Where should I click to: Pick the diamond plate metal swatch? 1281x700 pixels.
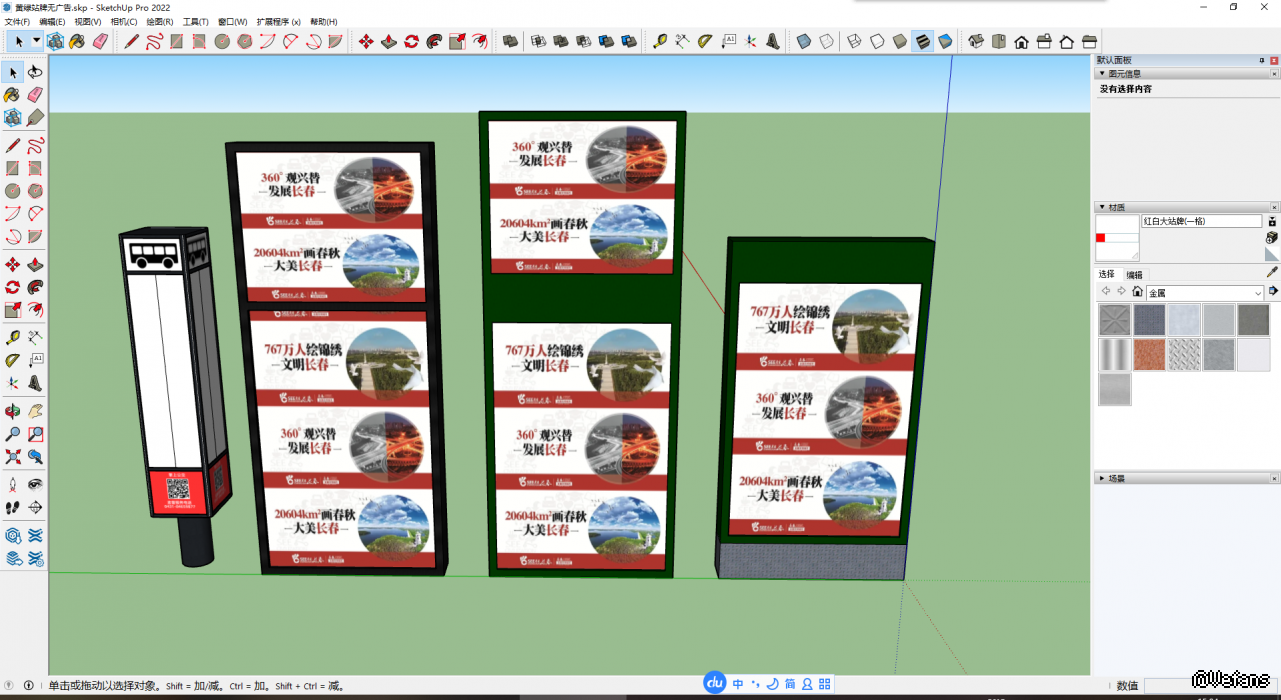pyautogui.click(x=1184, y=354)
